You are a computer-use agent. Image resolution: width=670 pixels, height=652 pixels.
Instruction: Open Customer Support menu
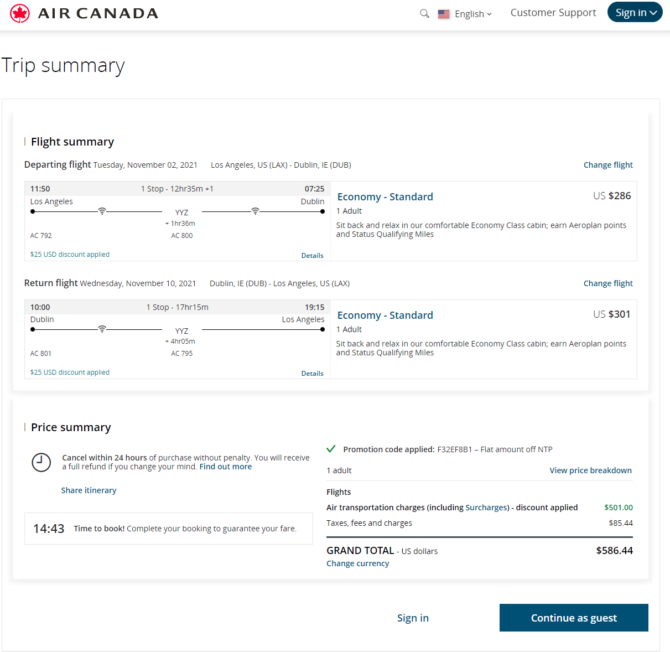point(553,13)
